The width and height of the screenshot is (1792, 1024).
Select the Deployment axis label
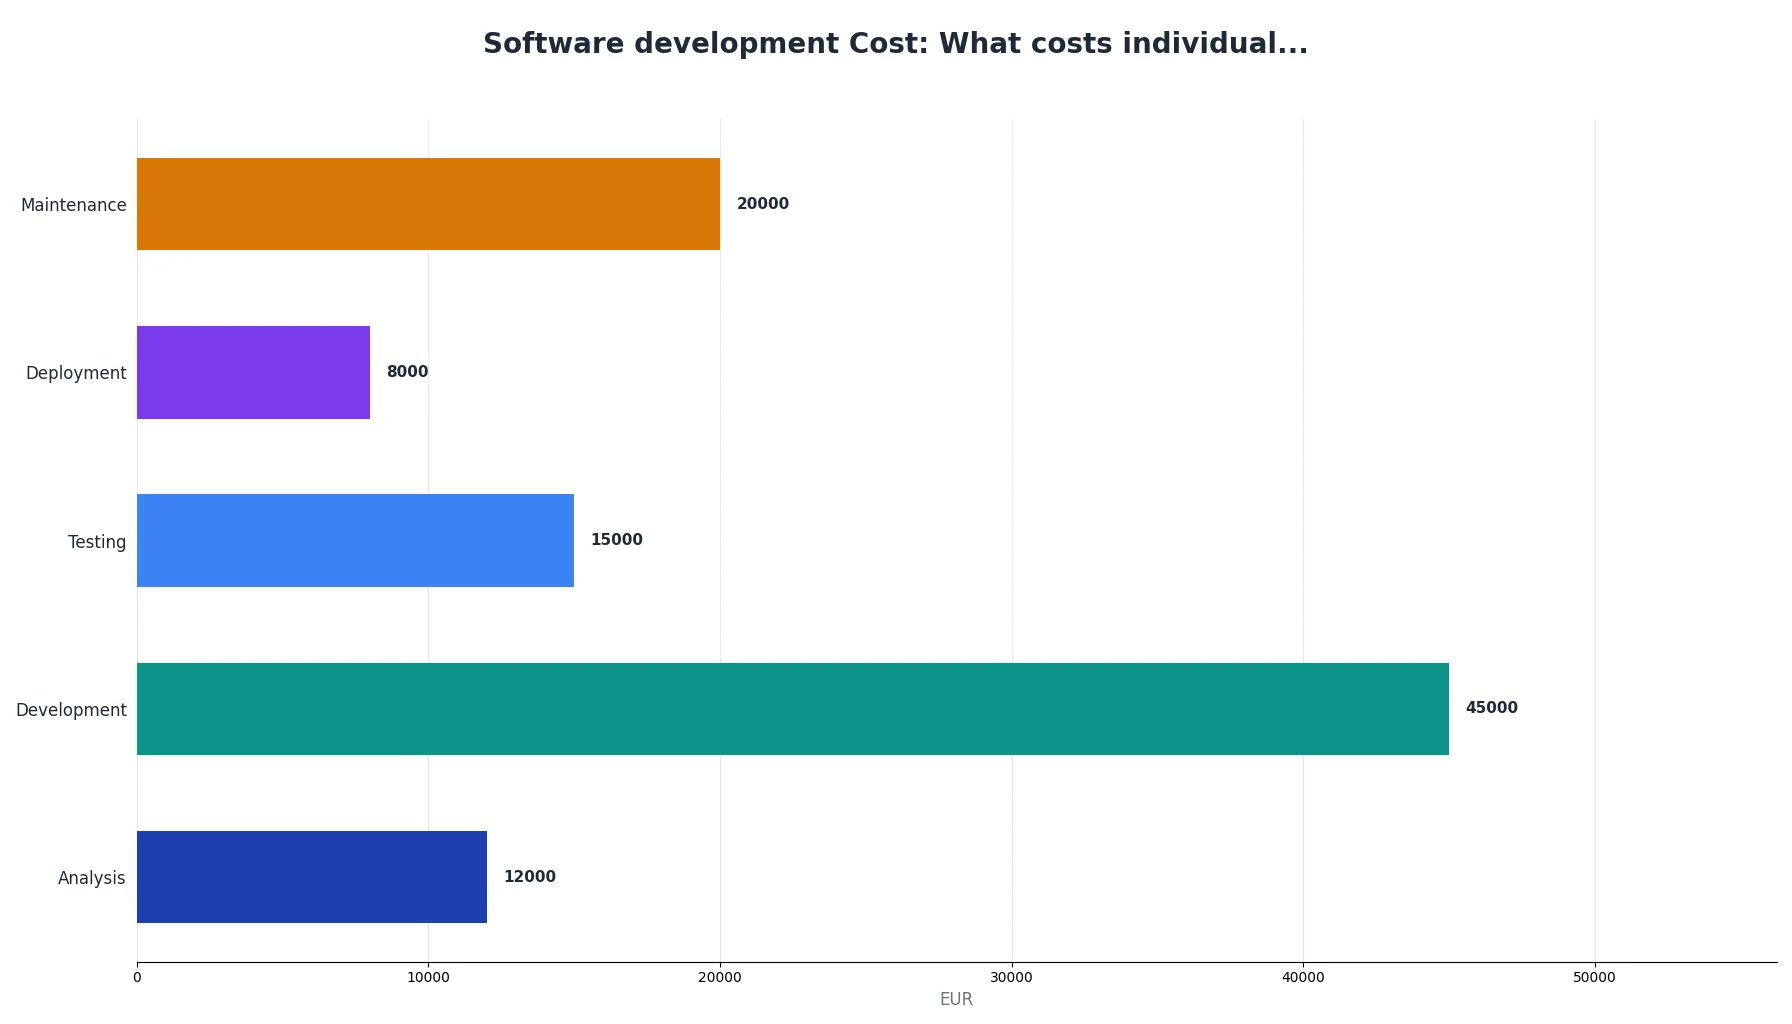coord(76,373)
